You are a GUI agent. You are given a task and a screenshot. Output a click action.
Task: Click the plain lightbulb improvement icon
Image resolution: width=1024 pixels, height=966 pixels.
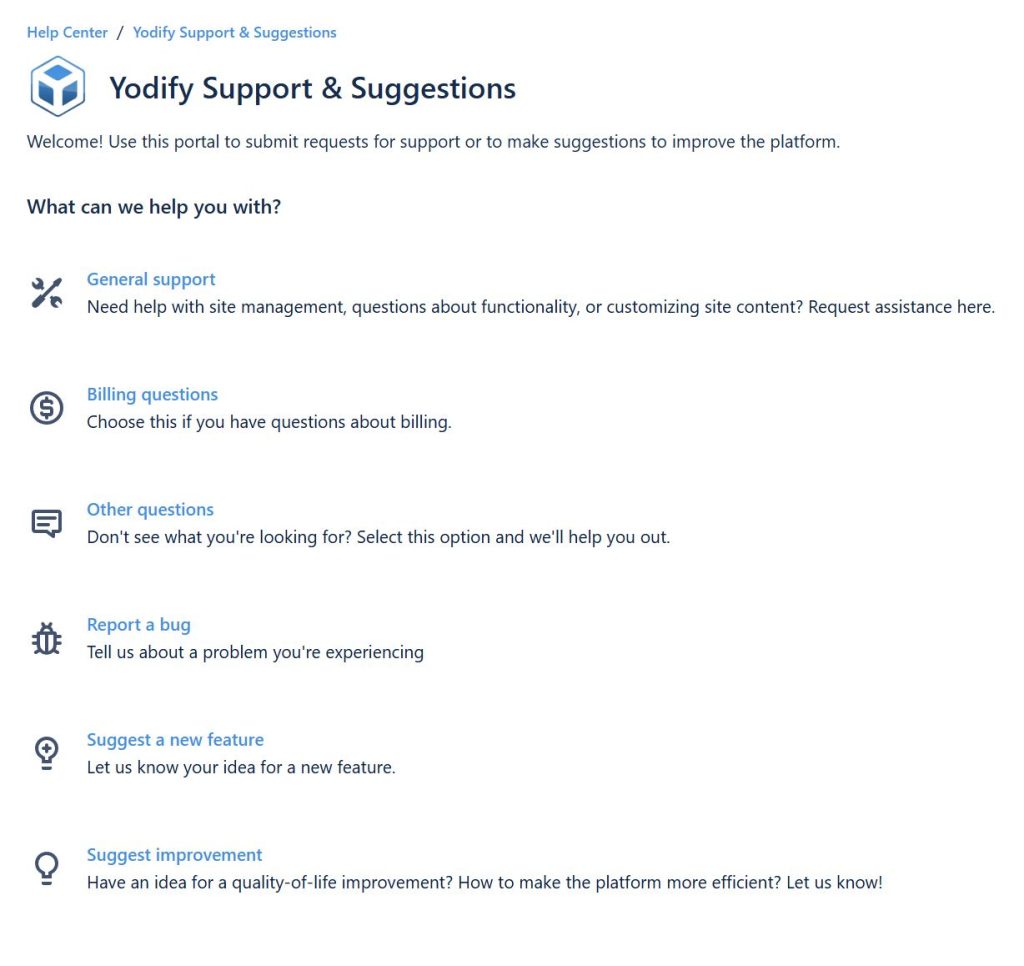47,868
